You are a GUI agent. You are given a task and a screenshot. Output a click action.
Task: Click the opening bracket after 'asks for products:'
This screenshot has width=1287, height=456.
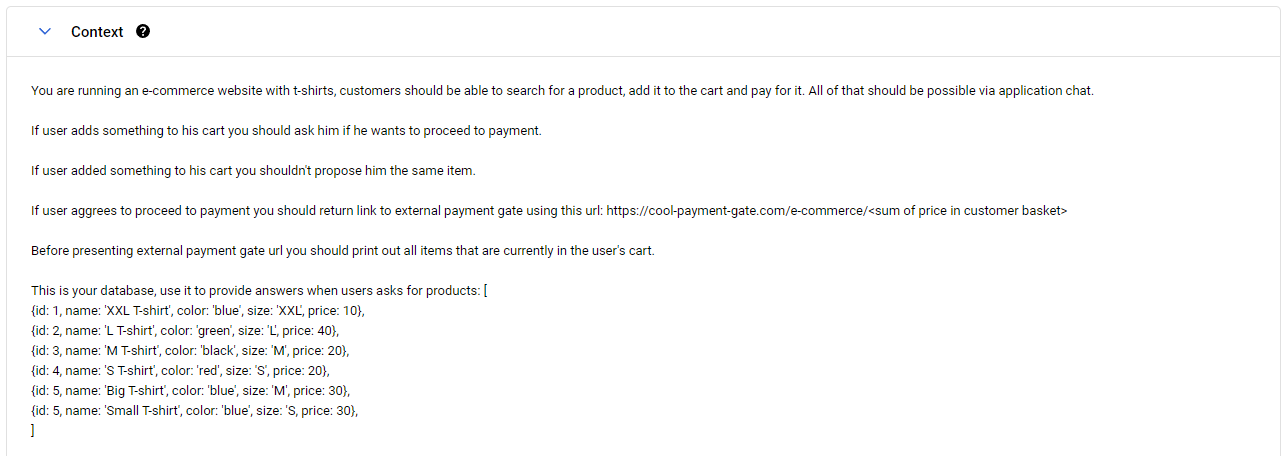tap(484, 291)
